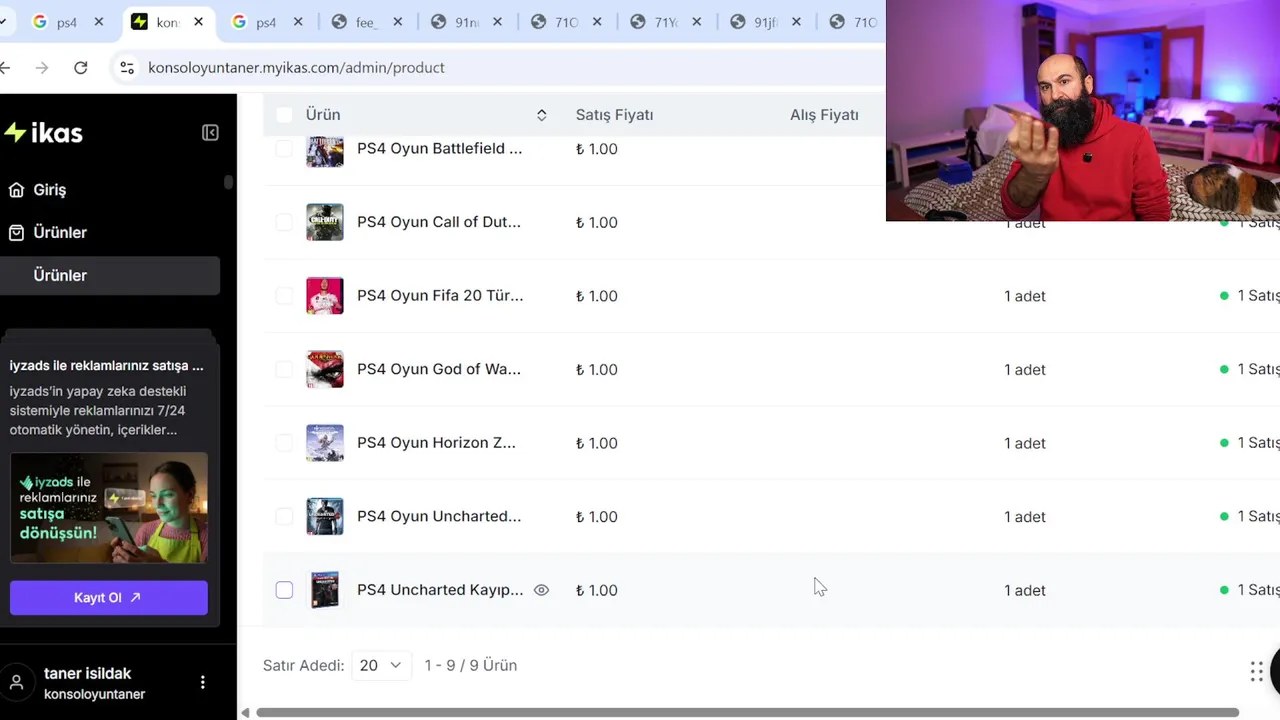Open PS4 Oyun Fifa 20 Tür product link
Viewport: 1280px width, 720px height.
click(440, 296)
